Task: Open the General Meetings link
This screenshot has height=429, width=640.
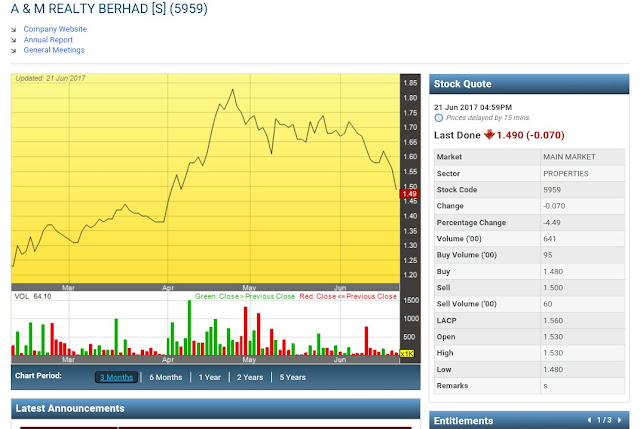Action: [54, 50]
